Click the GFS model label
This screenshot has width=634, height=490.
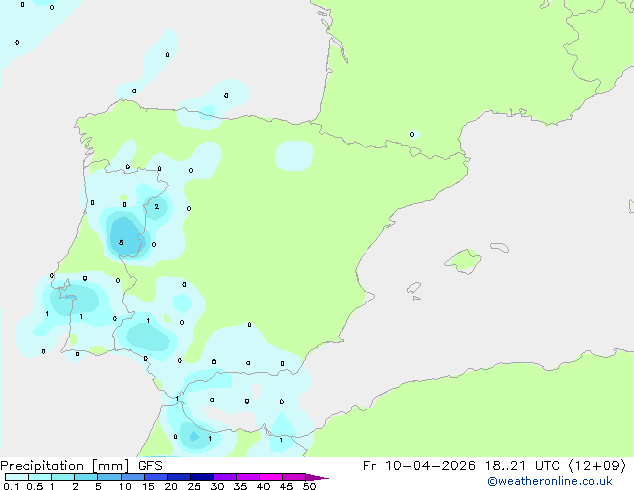[x=151, y=465]
